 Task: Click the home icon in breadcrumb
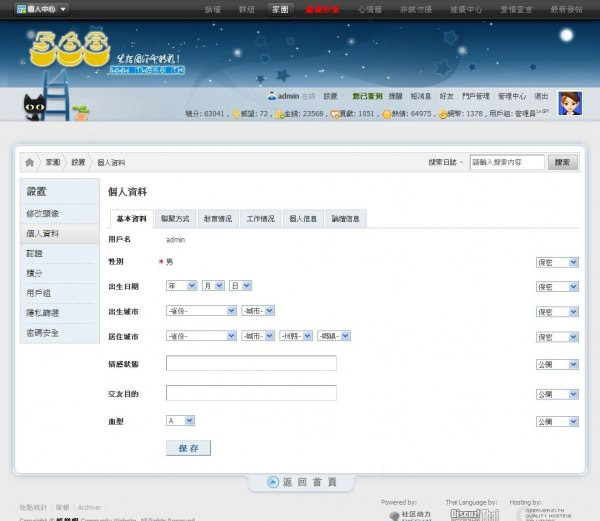(29, 162)
